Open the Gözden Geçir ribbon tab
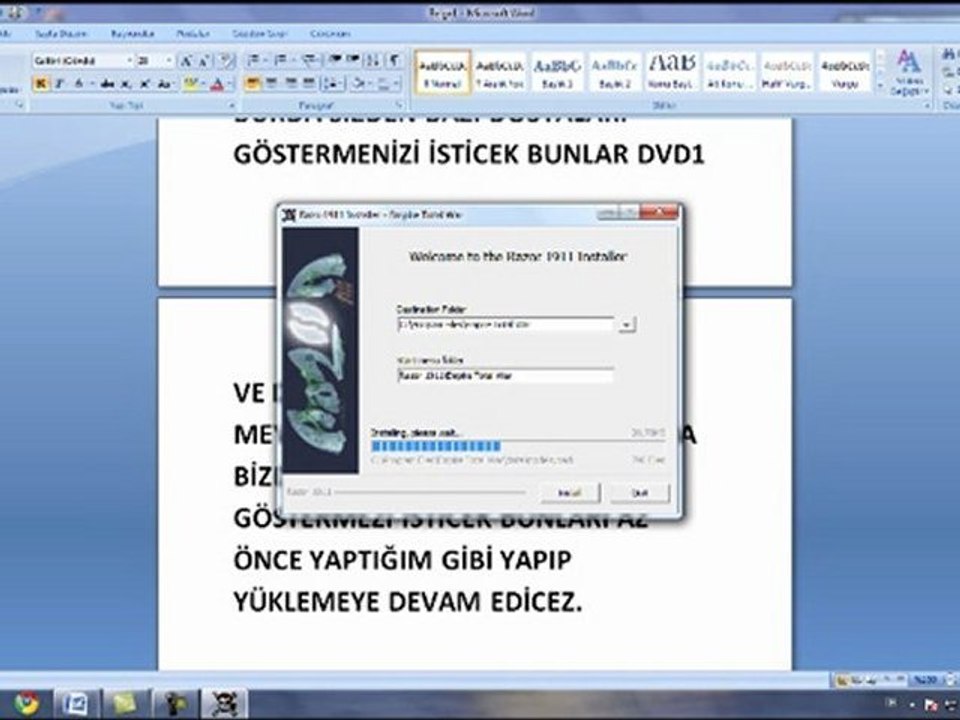Viewport: 960px width, 720px height. (260, 34)
